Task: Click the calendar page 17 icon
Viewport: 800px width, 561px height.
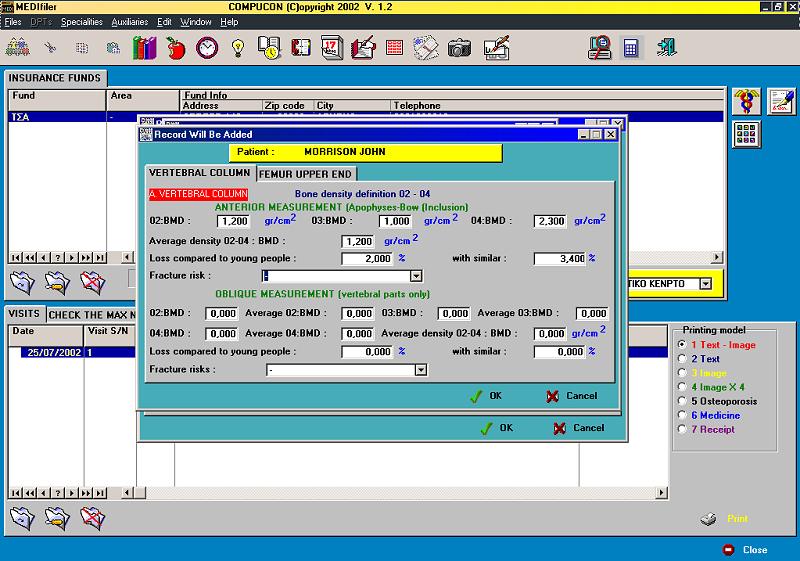Action: (x=332, y=48)
